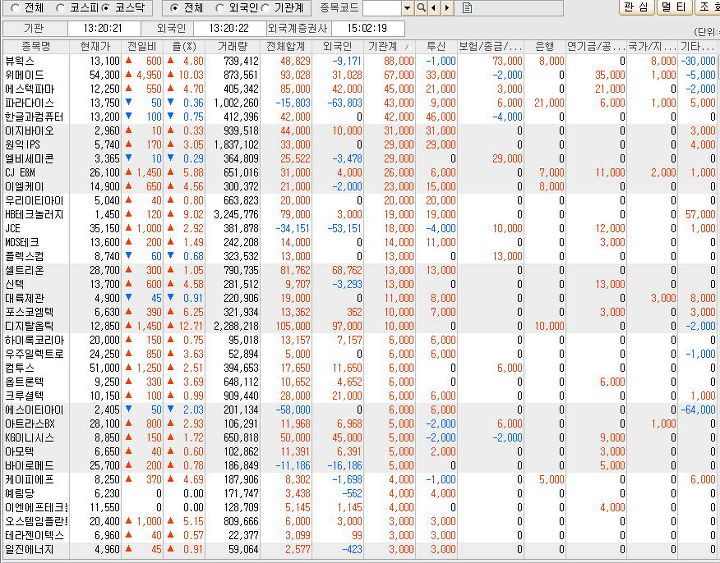720x563 pixels.
Task: Sort by the 국가/지 column header
Action: (652, 46)
